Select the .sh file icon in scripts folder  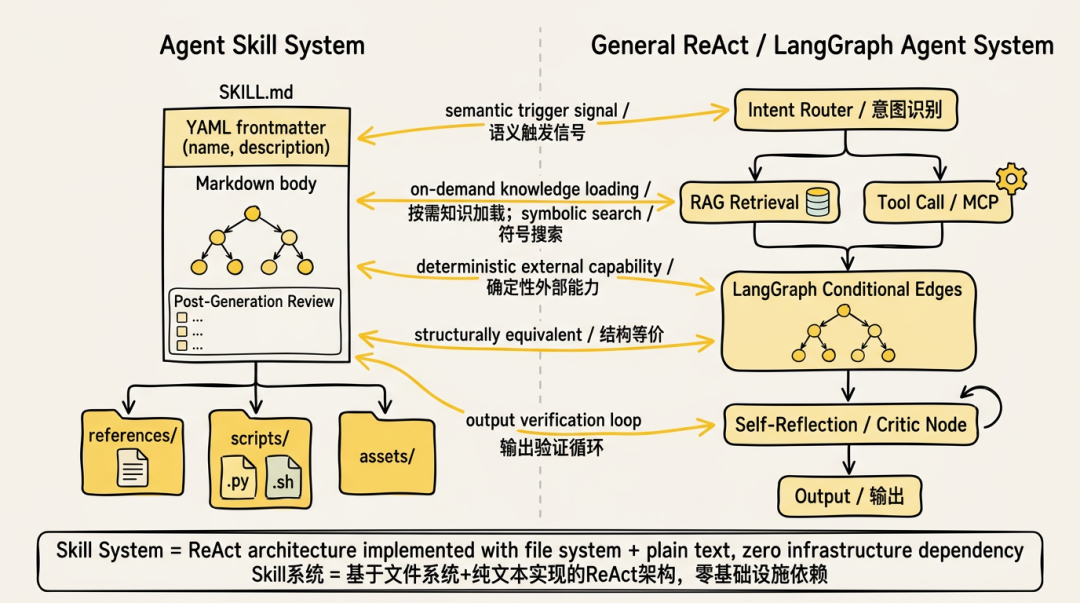(x=283, y=478)
